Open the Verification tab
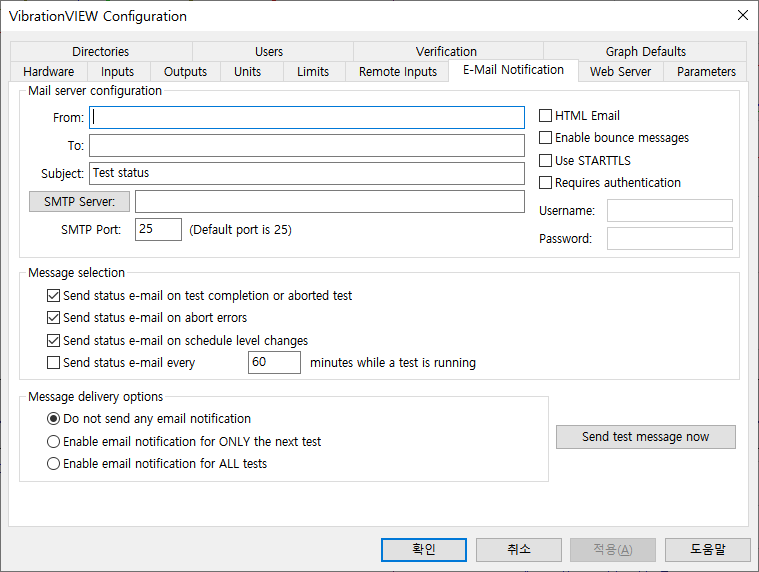 coord(446,51)
